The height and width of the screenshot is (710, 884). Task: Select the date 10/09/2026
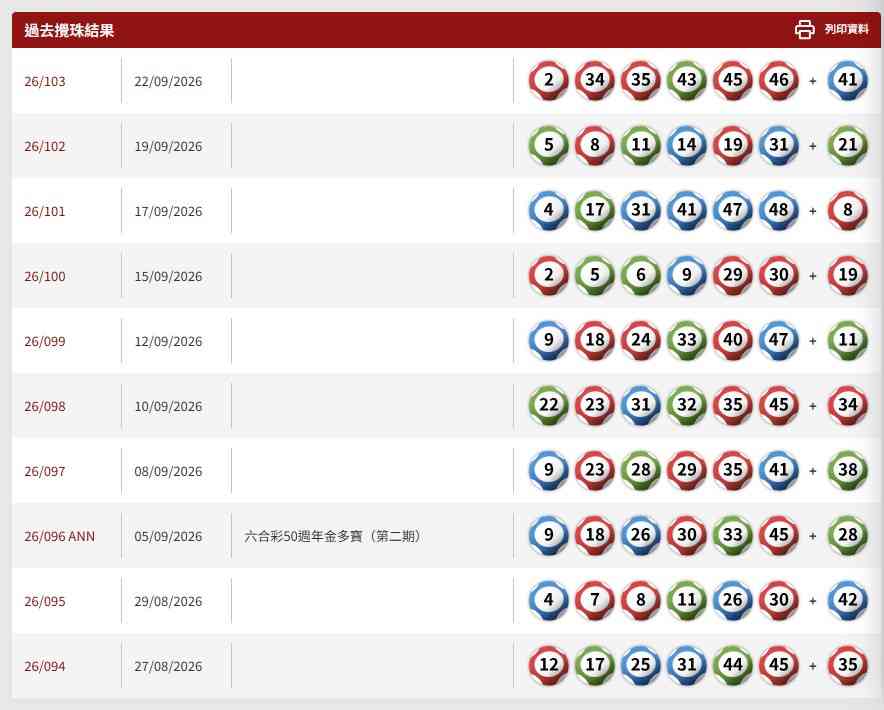click(168, 406)
